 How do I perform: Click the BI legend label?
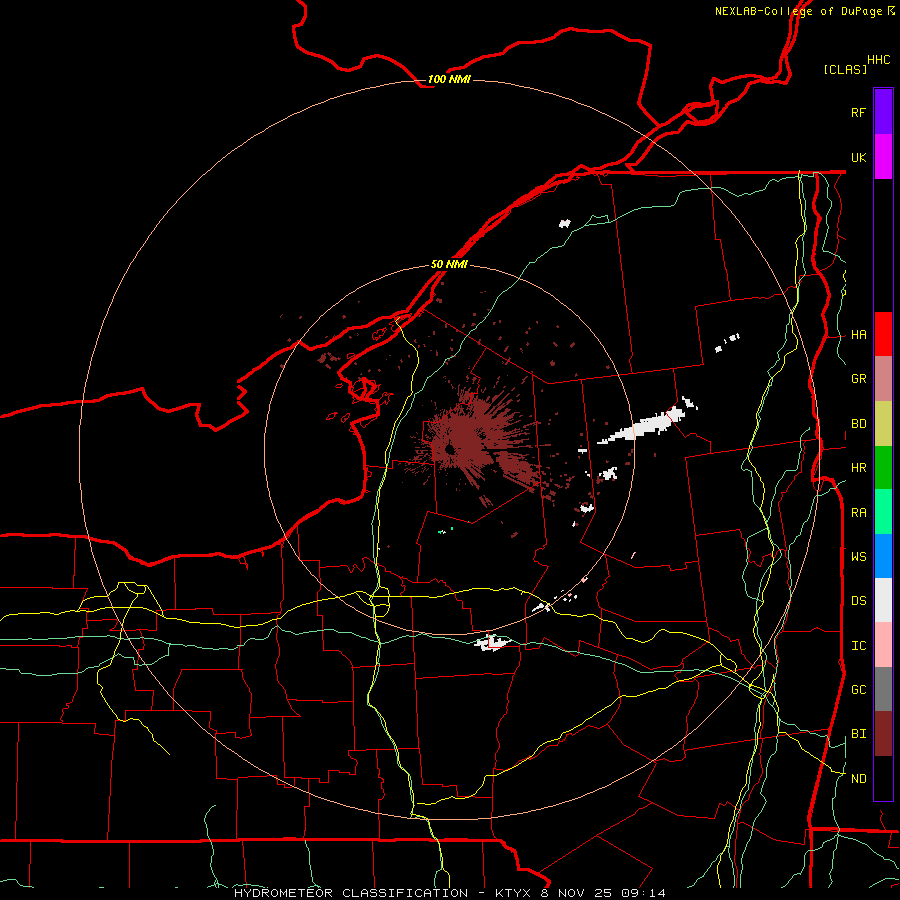point(858,734)
